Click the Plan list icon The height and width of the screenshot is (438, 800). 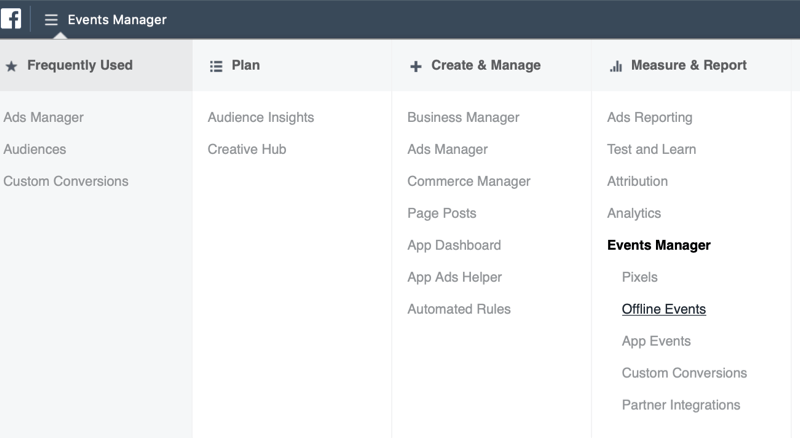215,66
